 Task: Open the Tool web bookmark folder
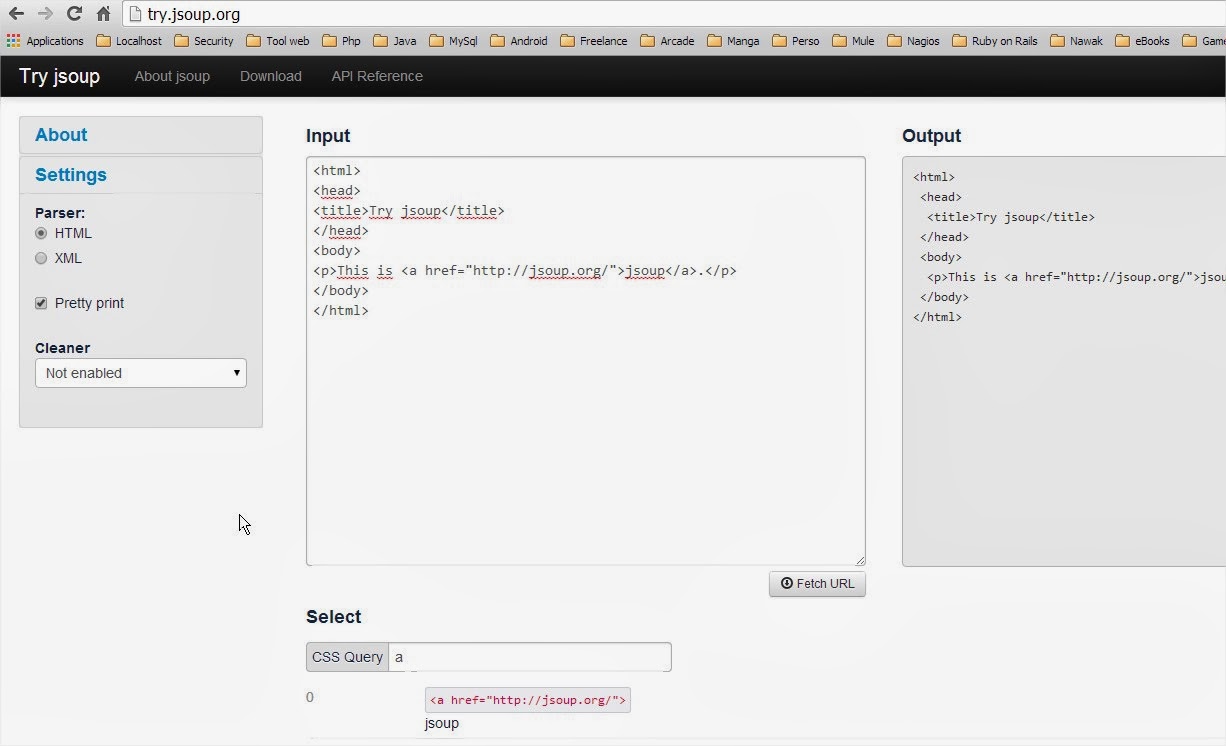click(277, 41)
